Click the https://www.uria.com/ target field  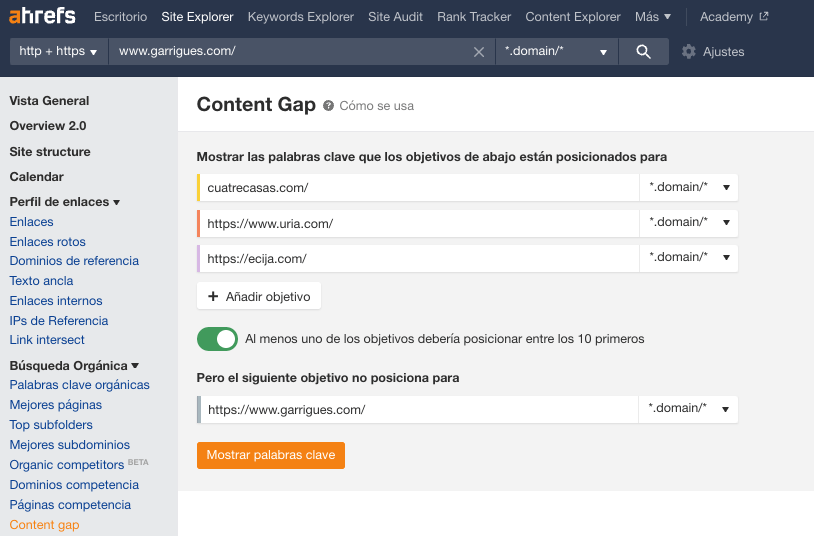[418, 223]
